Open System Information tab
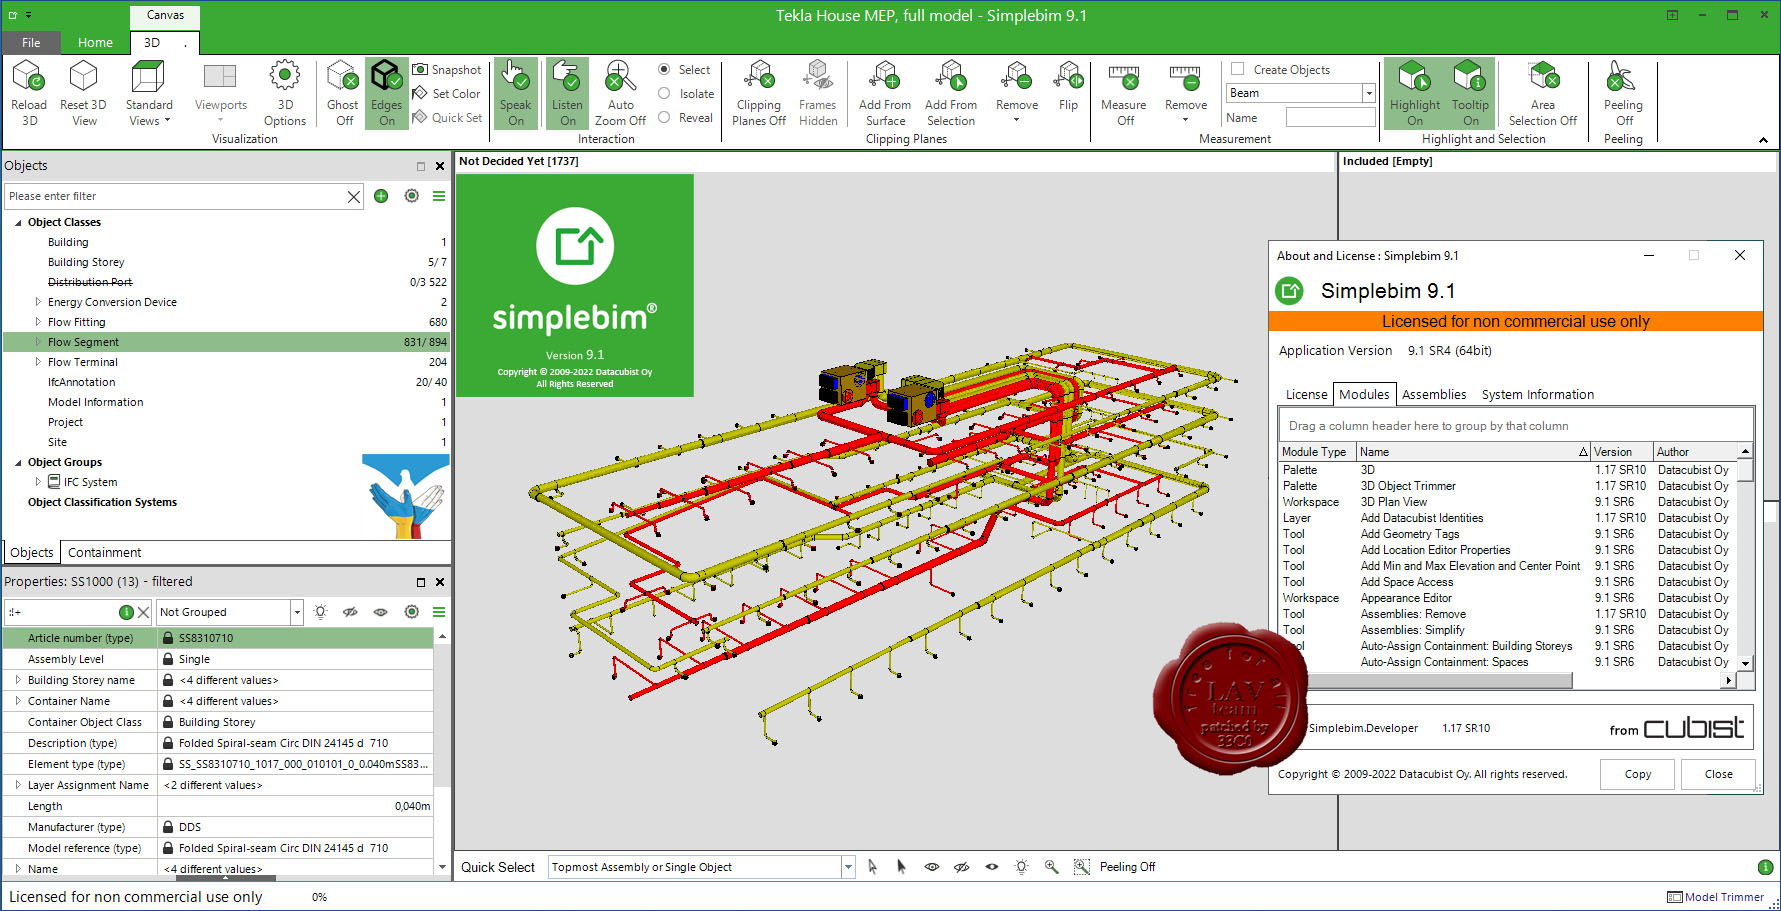The height and width of the screenshot is (911, 1781). (x=1538, y=394)
